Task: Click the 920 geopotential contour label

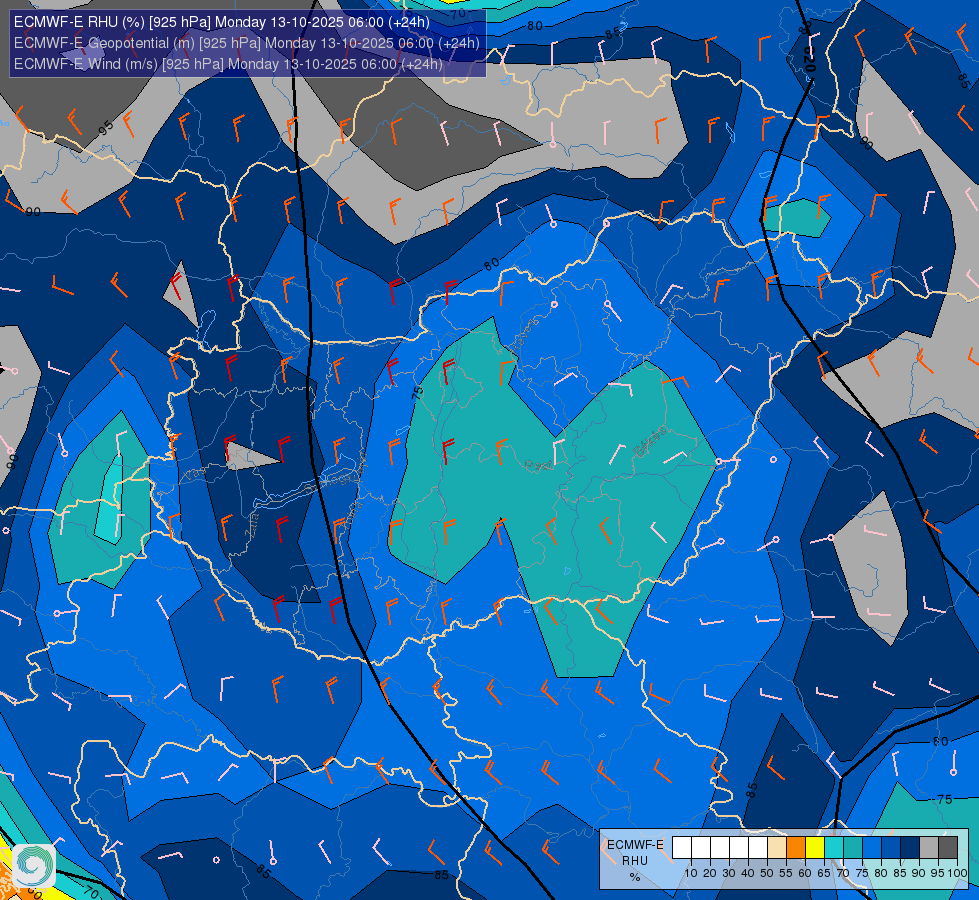Action: pos(809,61)
